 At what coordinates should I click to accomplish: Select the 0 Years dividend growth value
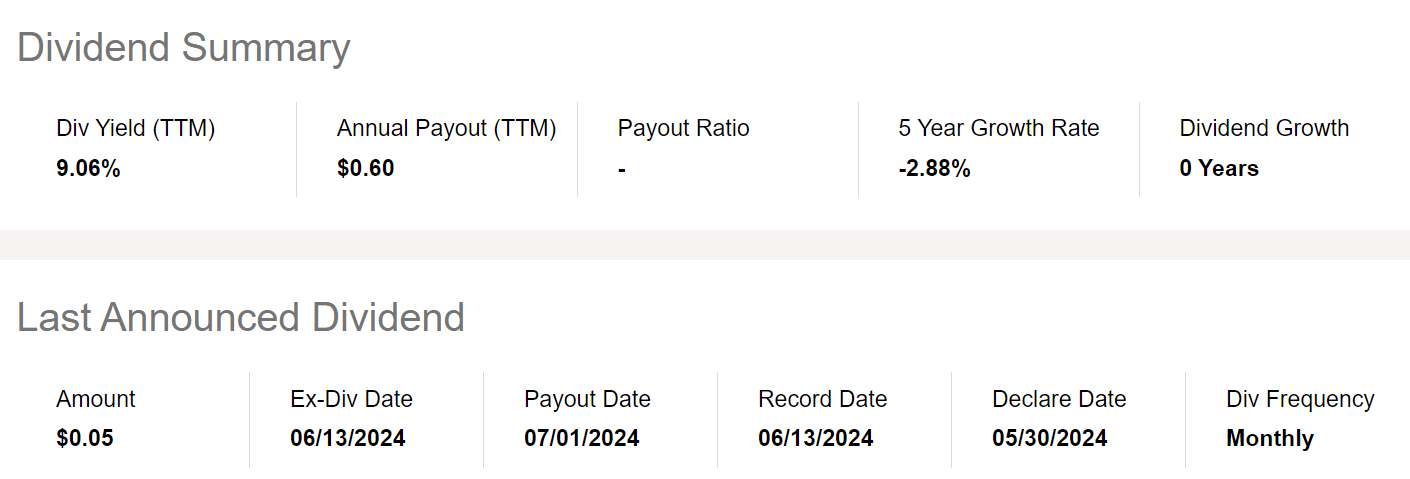pos(1218,168)
